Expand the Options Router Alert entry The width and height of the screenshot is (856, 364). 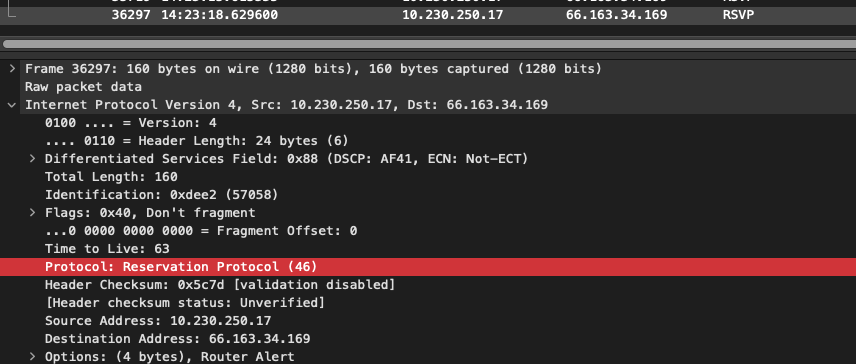click(x=32, y=357)
